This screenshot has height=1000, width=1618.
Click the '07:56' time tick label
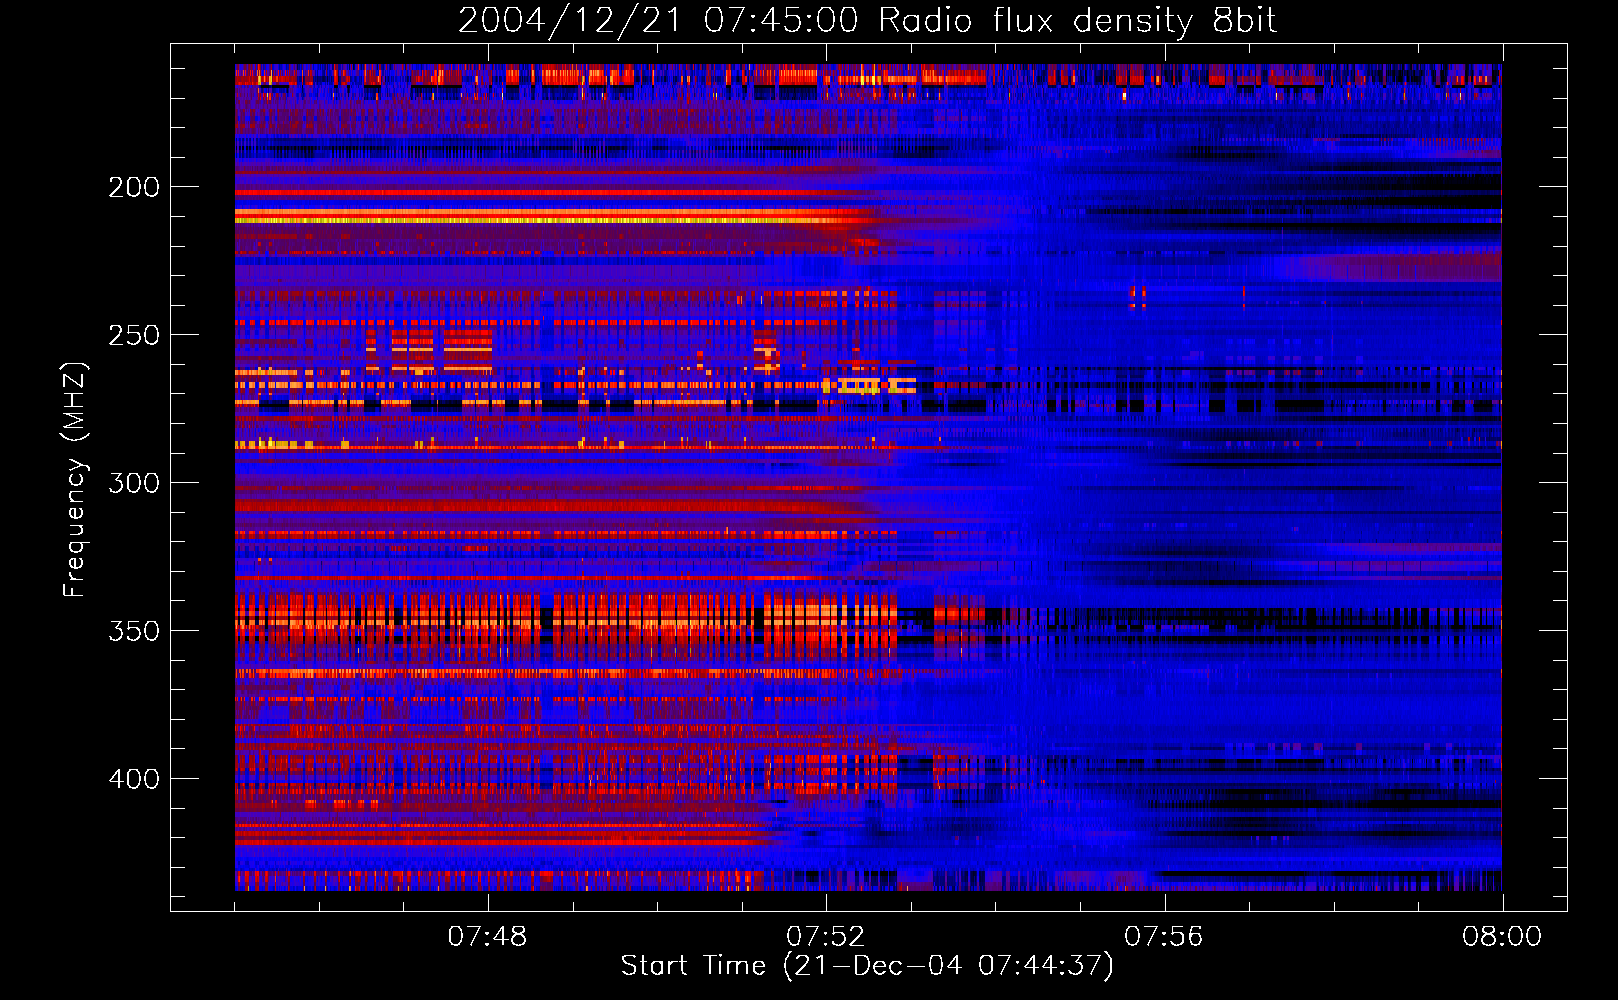[1163, 937]
